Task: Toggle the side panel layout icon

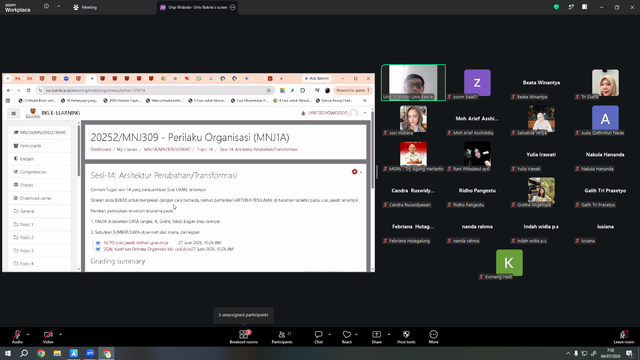Action: [x=585, y=7]
